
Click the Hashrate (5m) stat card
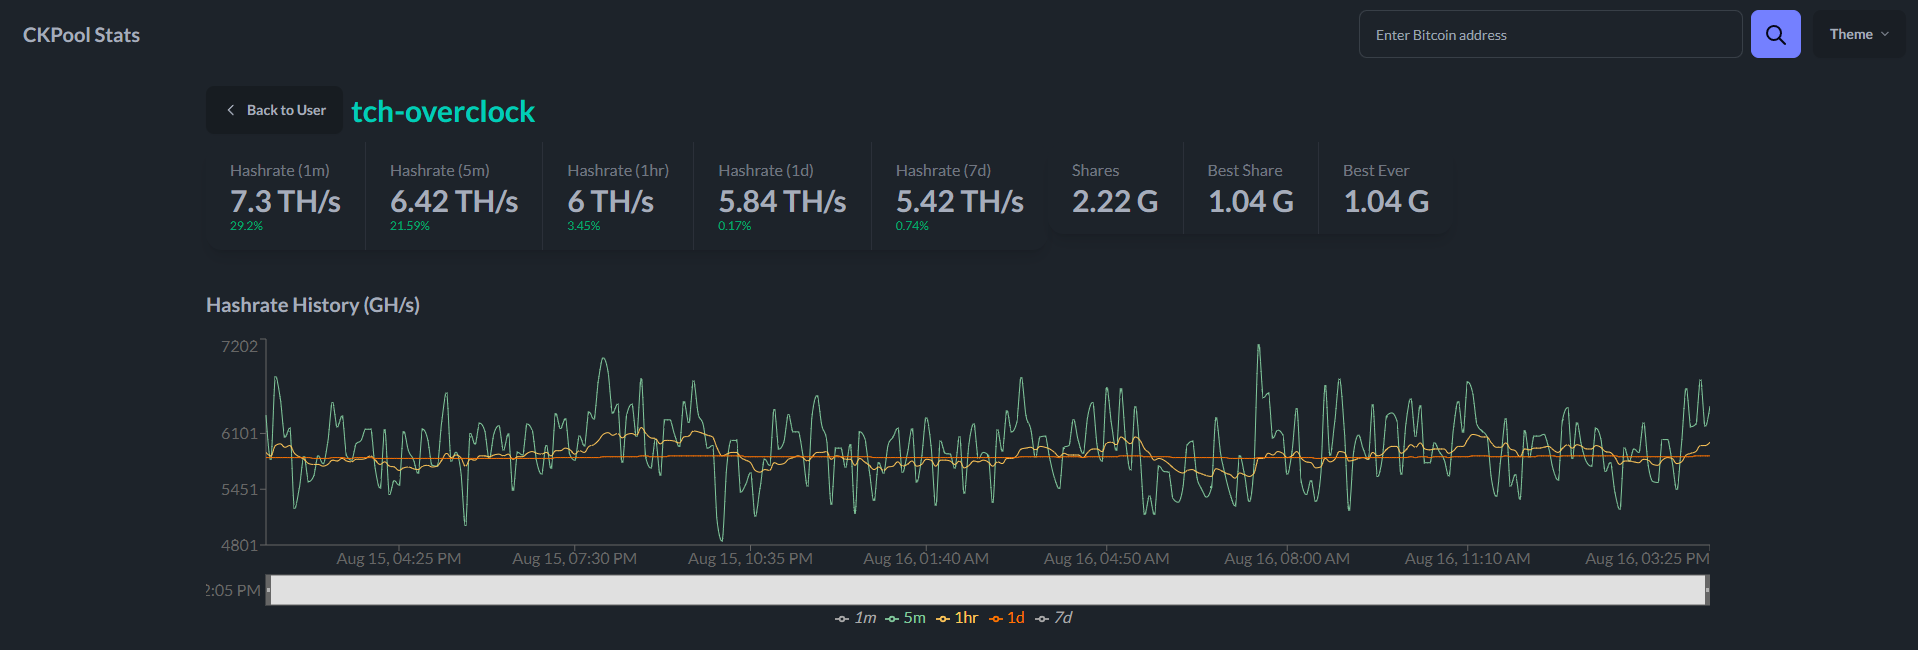coord(453,196)
